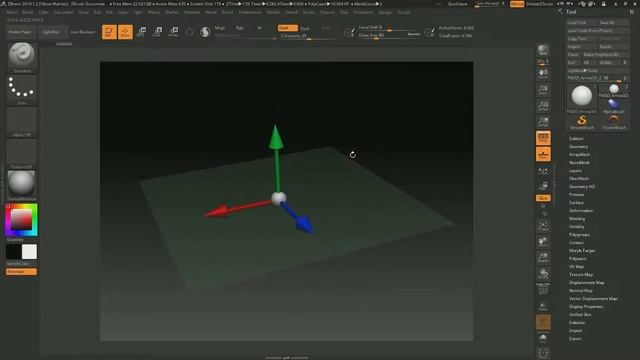Viewport: 640px width, 360px height.
Task: Toggle the Floor grid button
Action: click(543, 154)
